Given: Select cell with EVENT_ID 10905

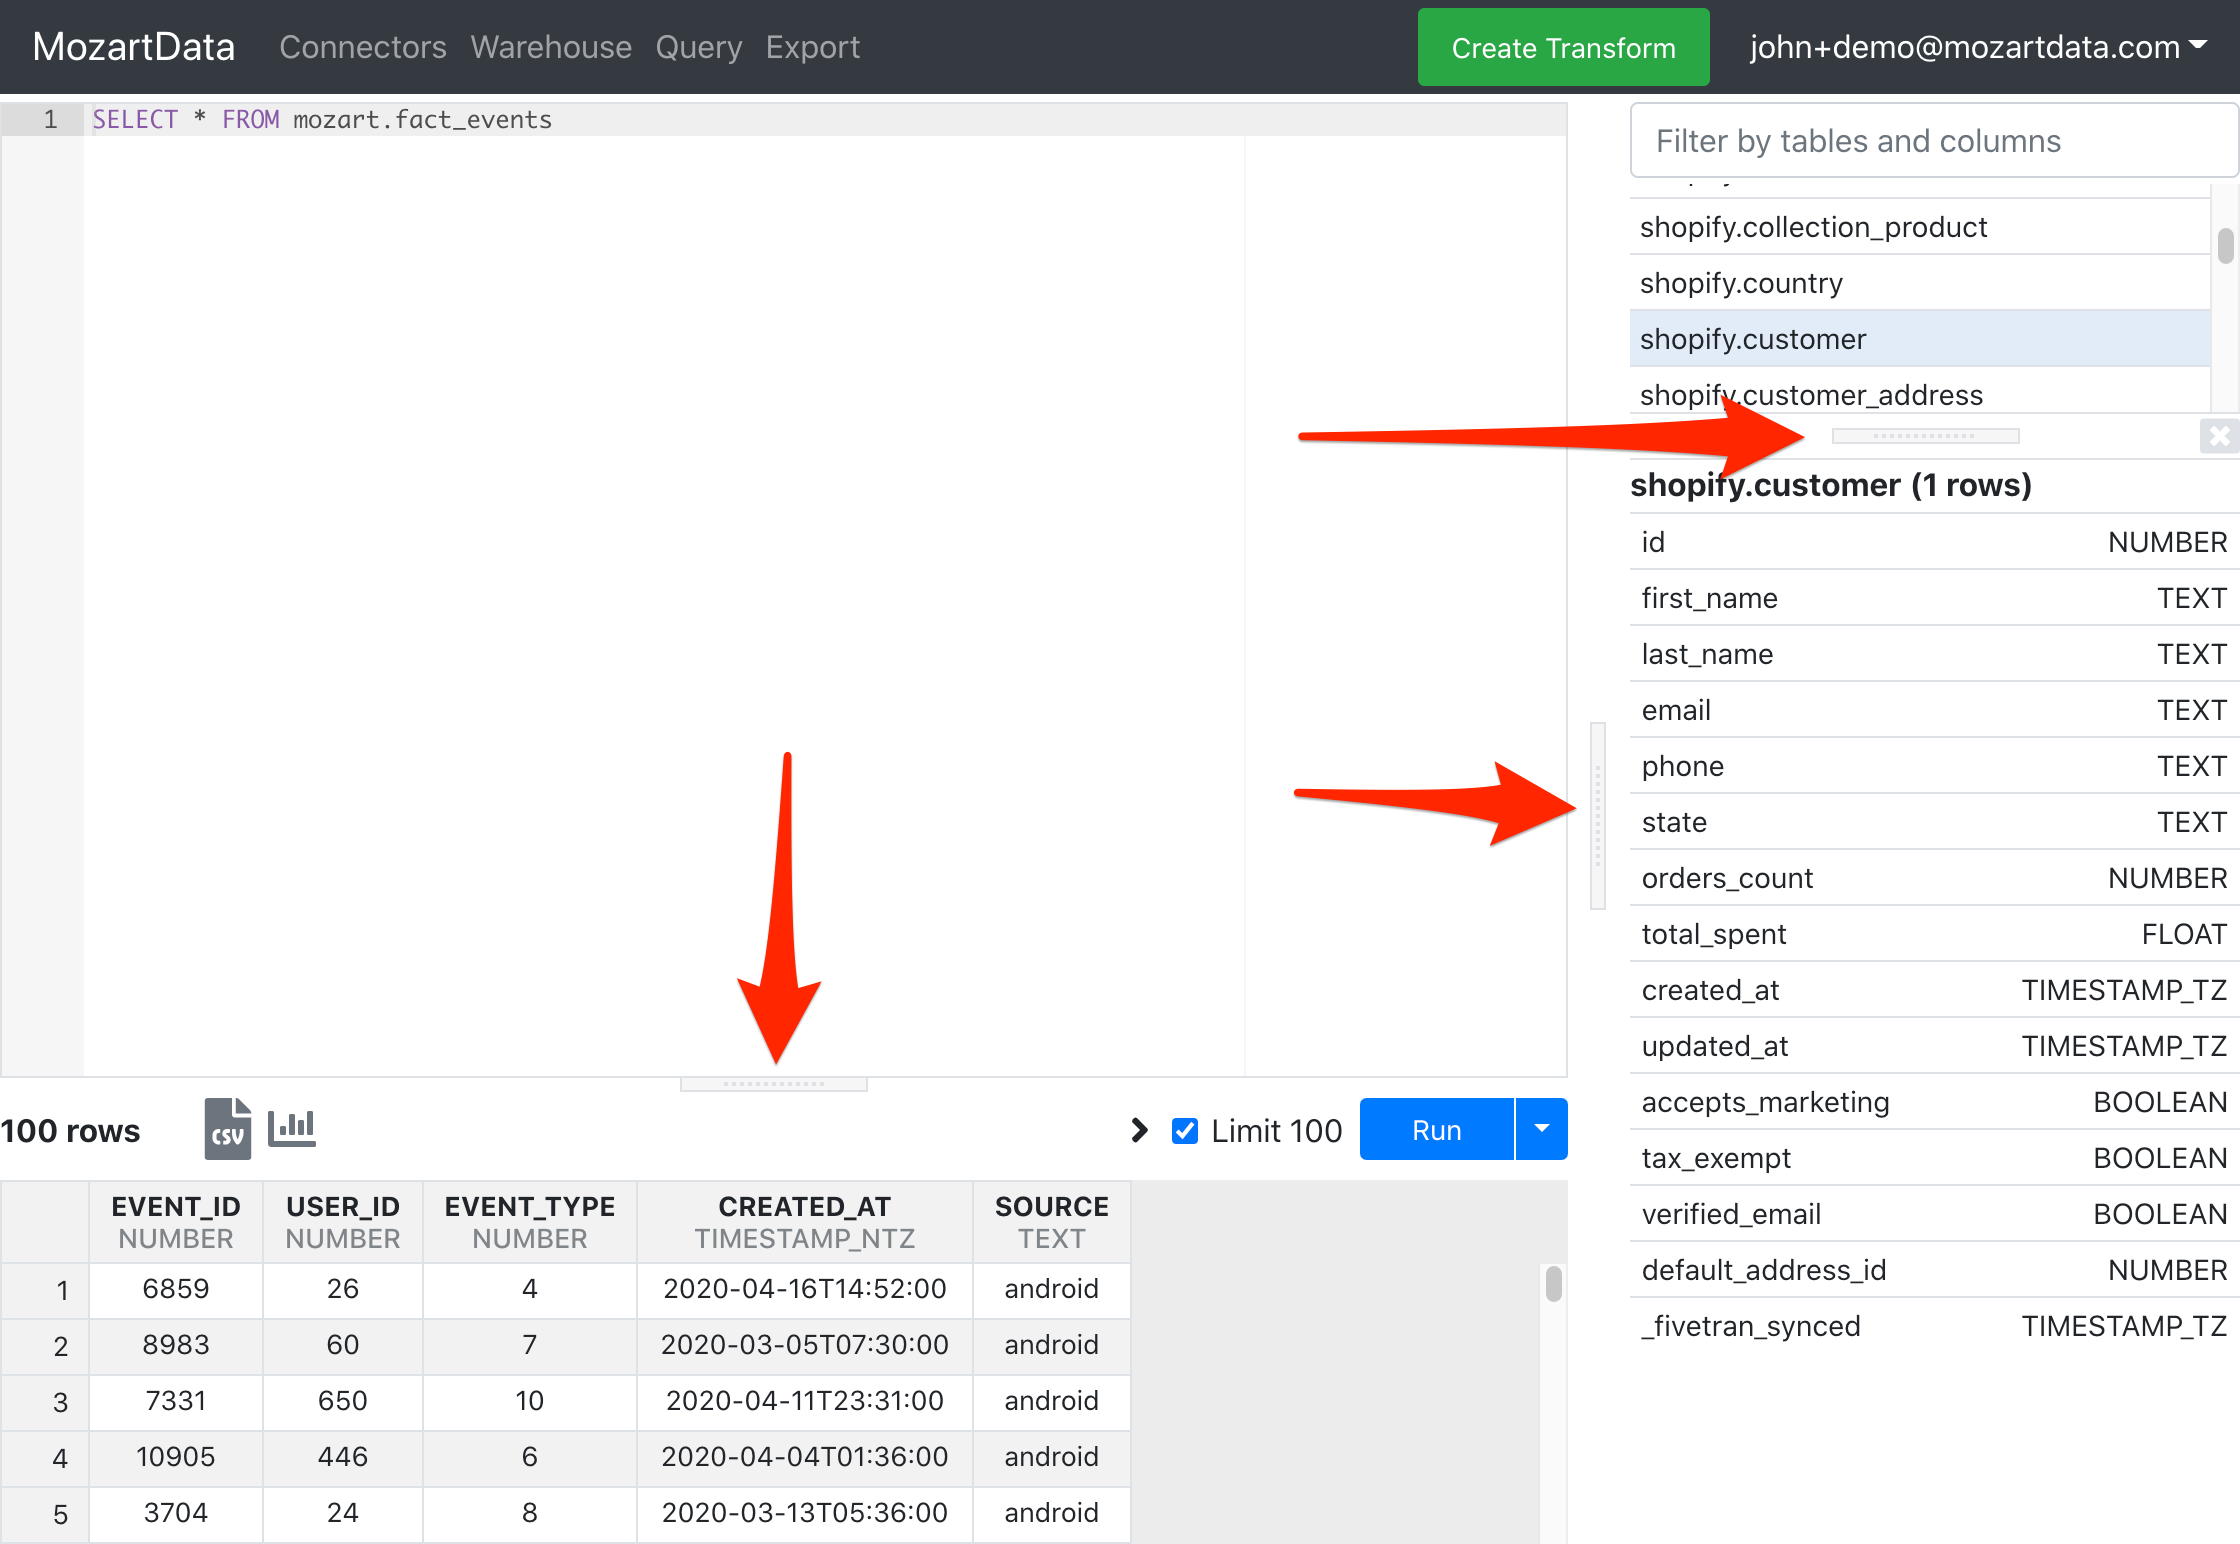Looking at the screenshot, I should pos(176,1457).
